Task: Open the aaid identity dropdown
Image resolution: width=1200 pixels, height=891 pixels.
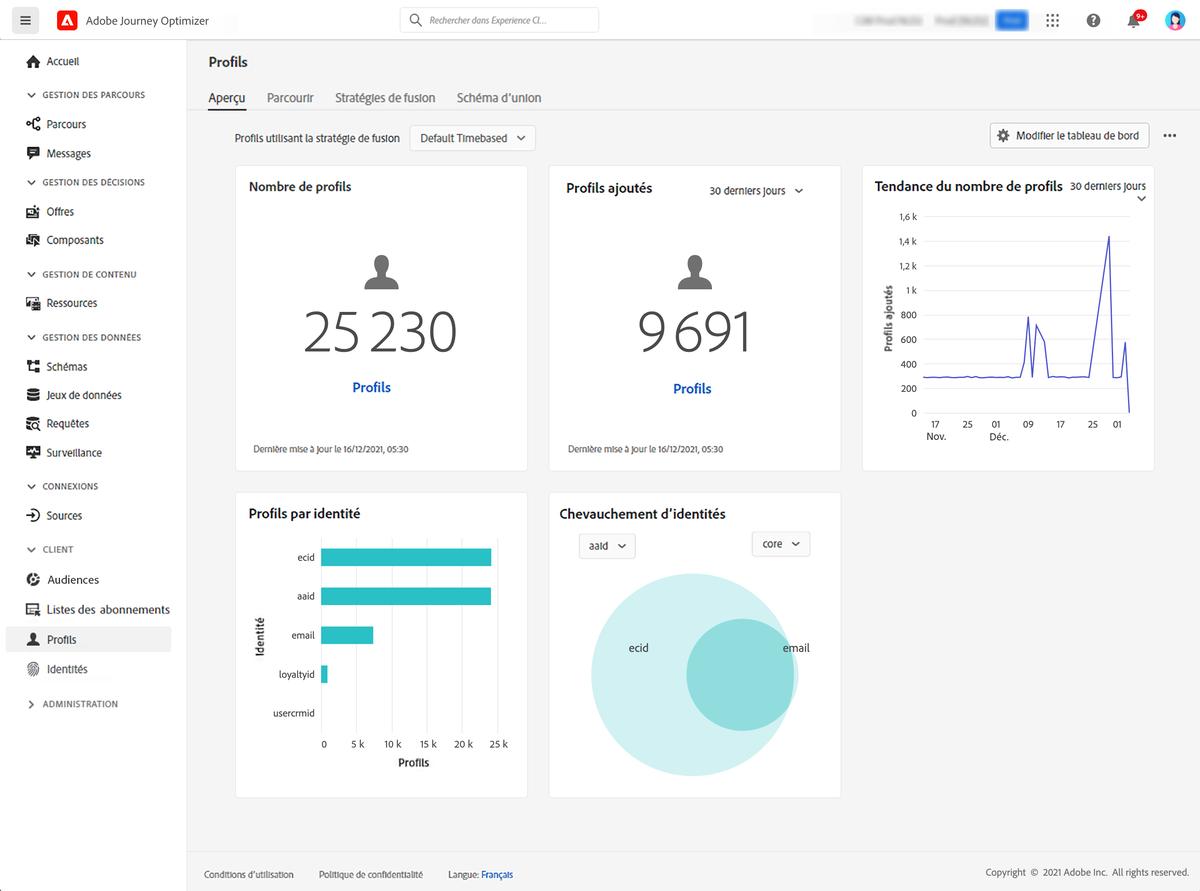Action: pyautogui.click(x=606, y=546)
